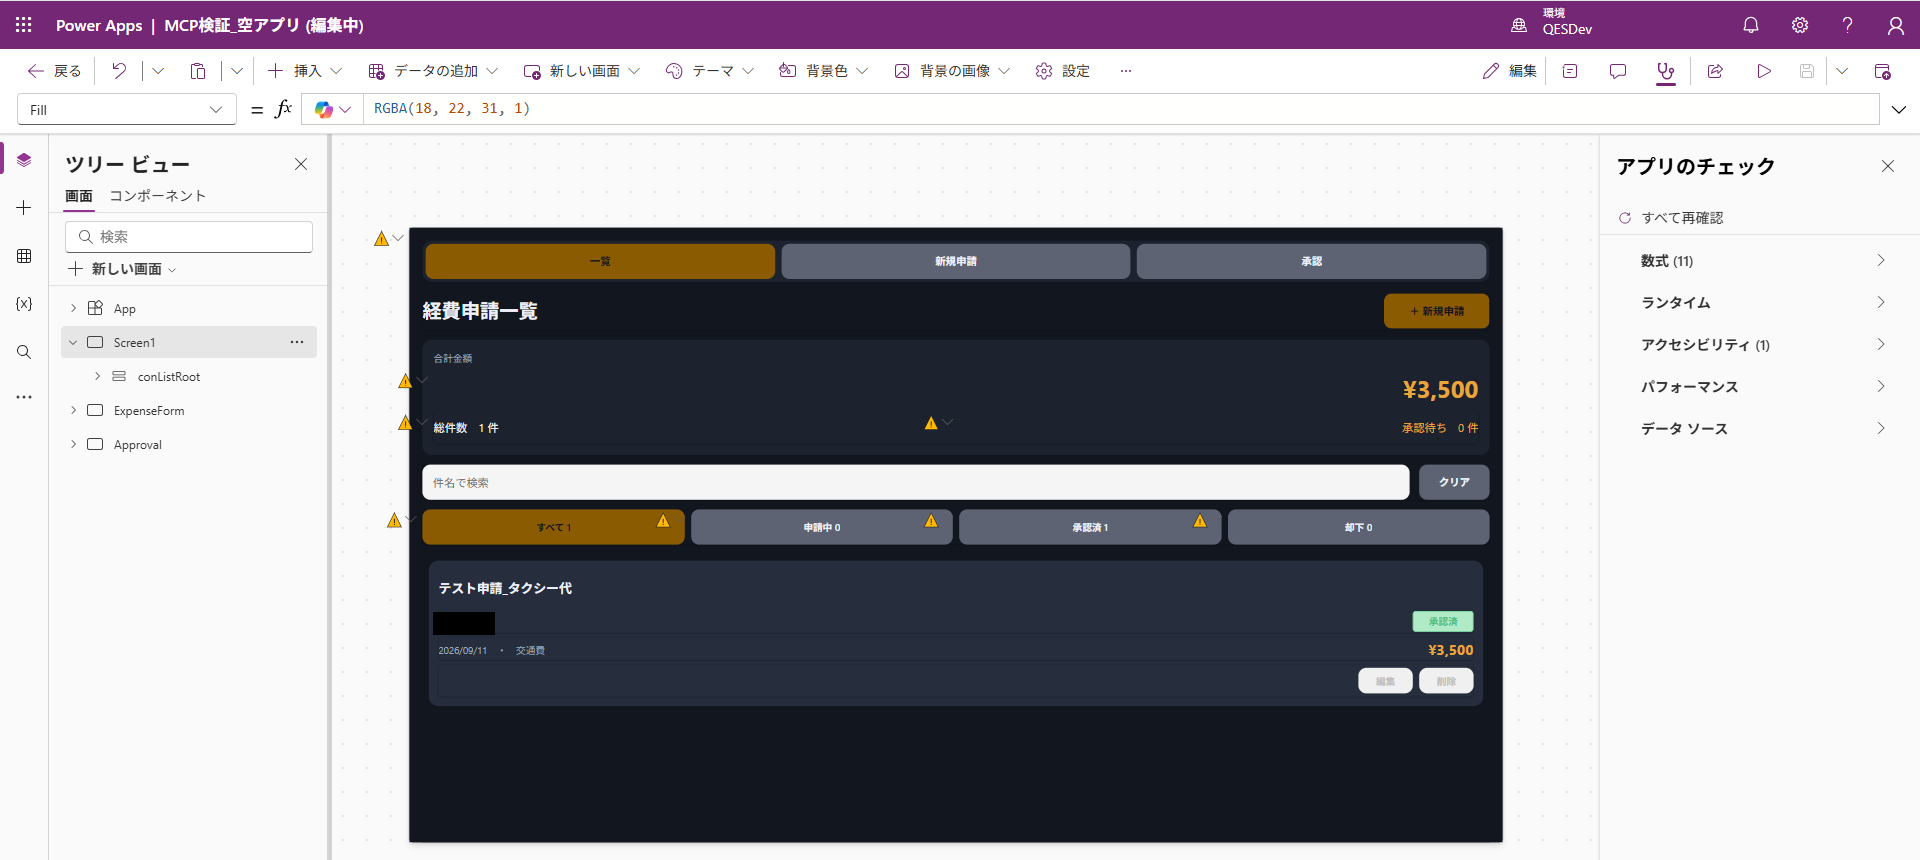This screenshot has height=860, width=1920.
Task: Click the 件名で検索 search box
Action: pos(916,482)
